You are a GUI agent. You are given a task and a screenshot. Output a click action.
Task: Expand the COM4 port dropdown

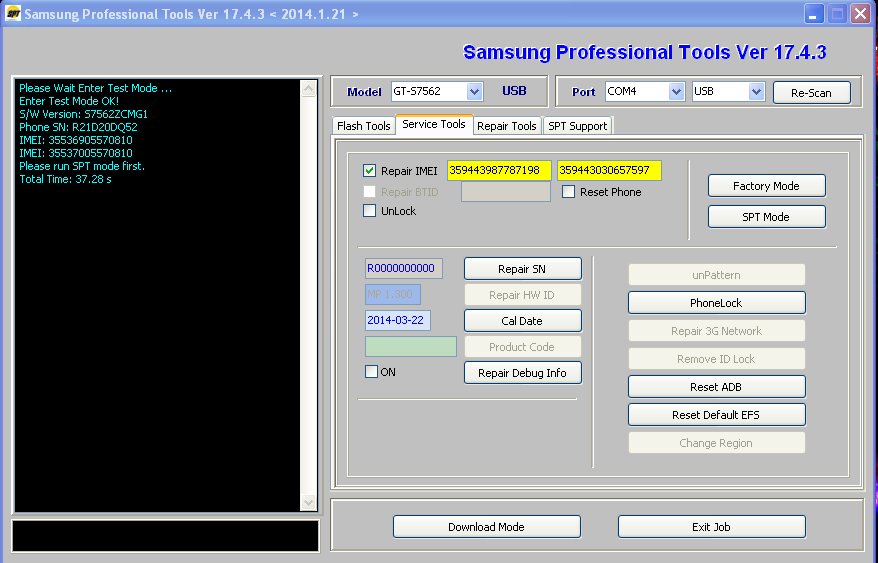pos(676,91)
